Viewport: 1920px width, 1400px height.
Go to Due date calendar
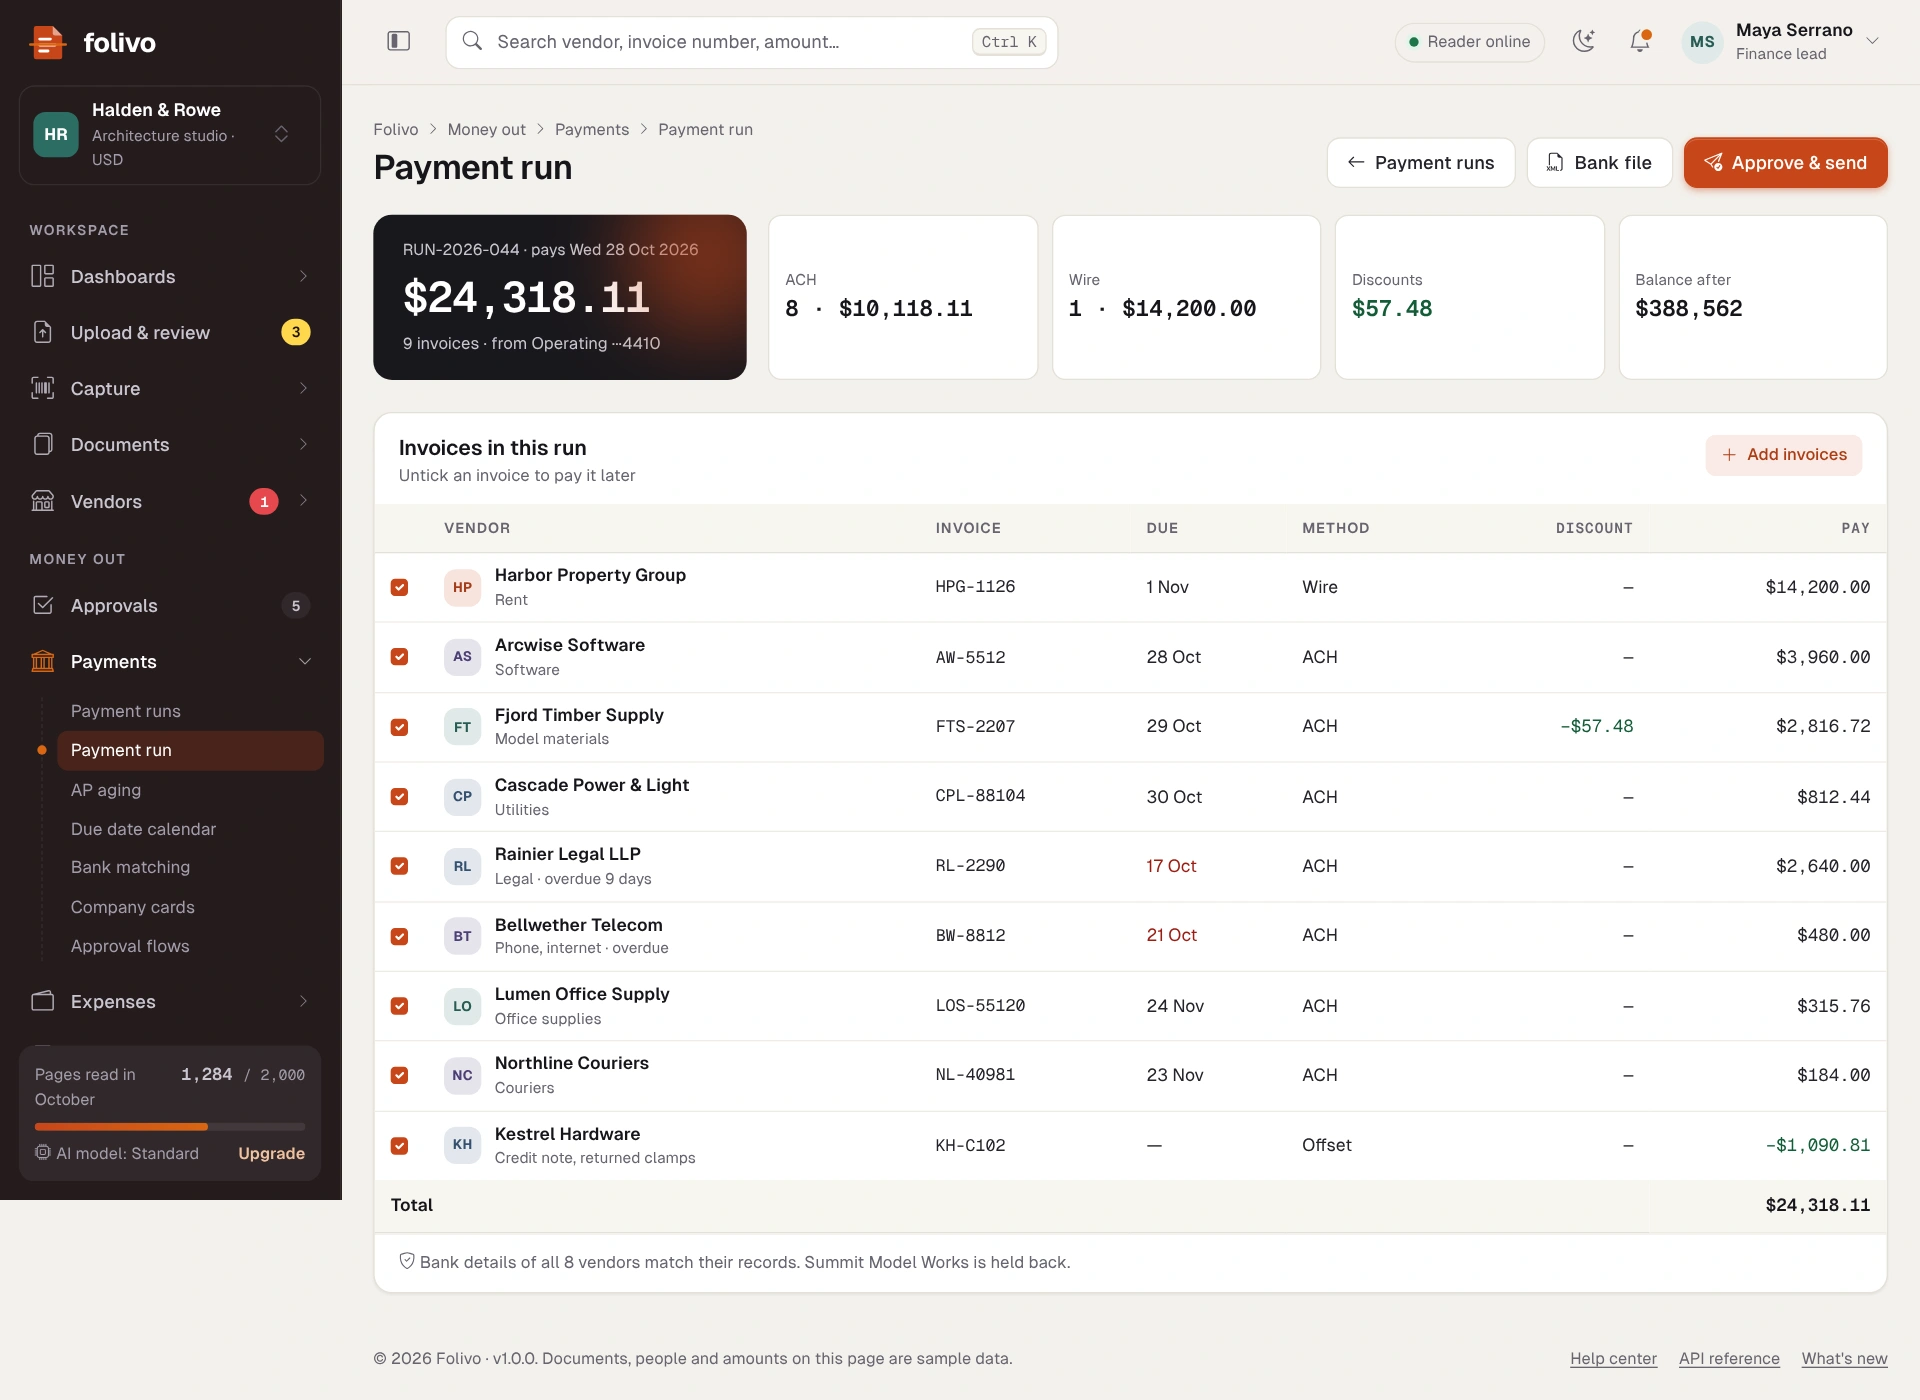click(x=190, y=829)
